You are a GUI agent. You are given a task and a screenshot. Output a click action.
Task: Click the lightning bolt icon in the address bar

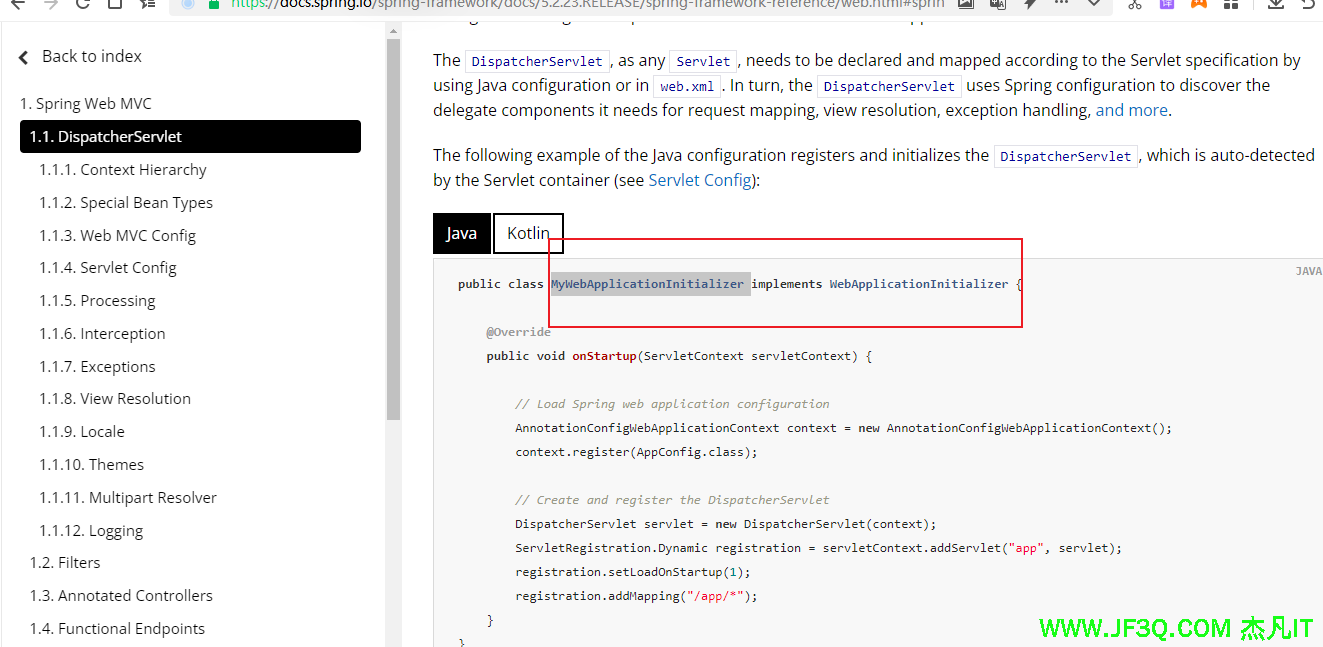pos(1030,4)
